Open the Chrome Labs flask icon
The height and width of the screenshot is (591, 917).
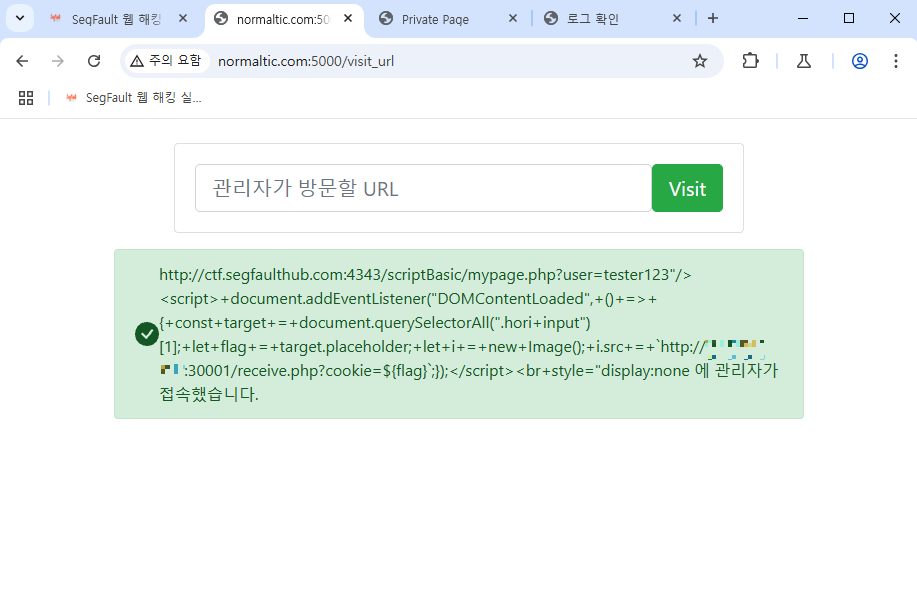click(x=804, y=61)
